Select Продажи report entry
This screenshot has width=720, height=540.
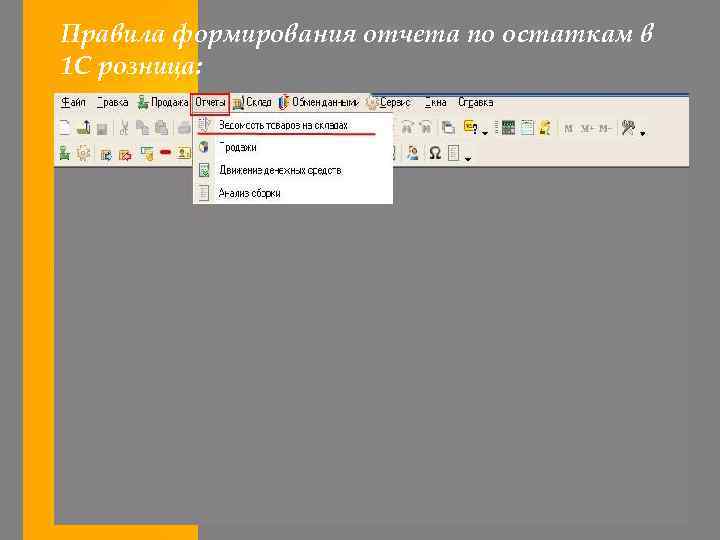(293, 147)
